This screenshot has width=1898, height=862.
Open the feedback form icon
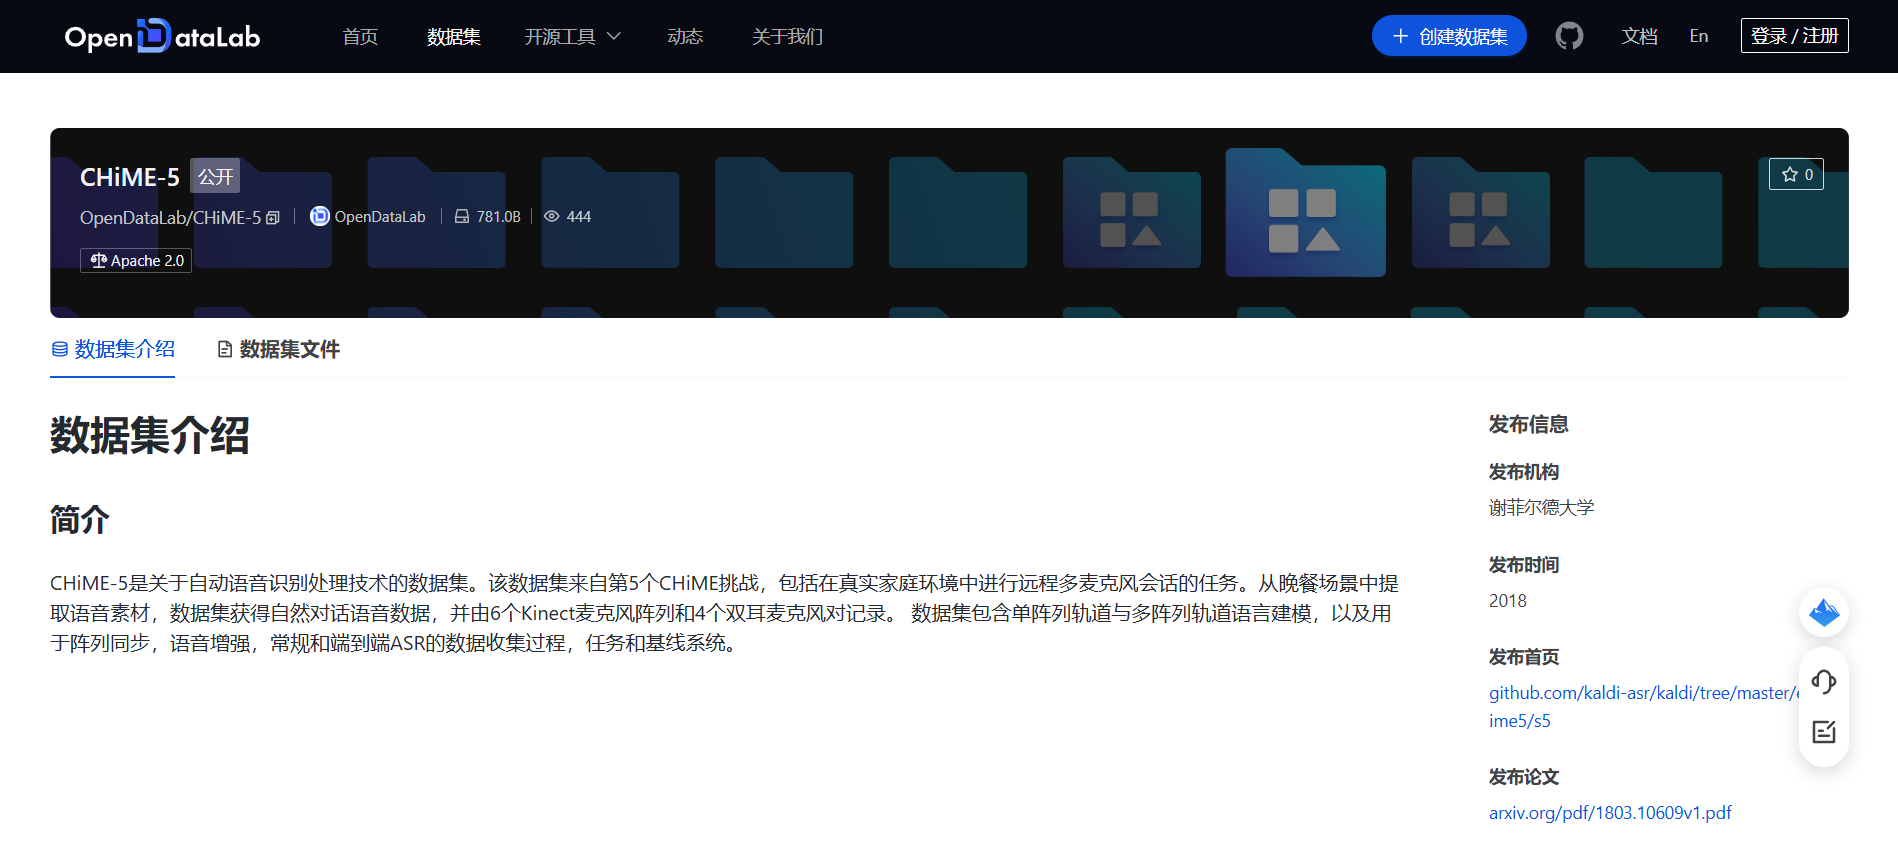tap(1824, 732)
